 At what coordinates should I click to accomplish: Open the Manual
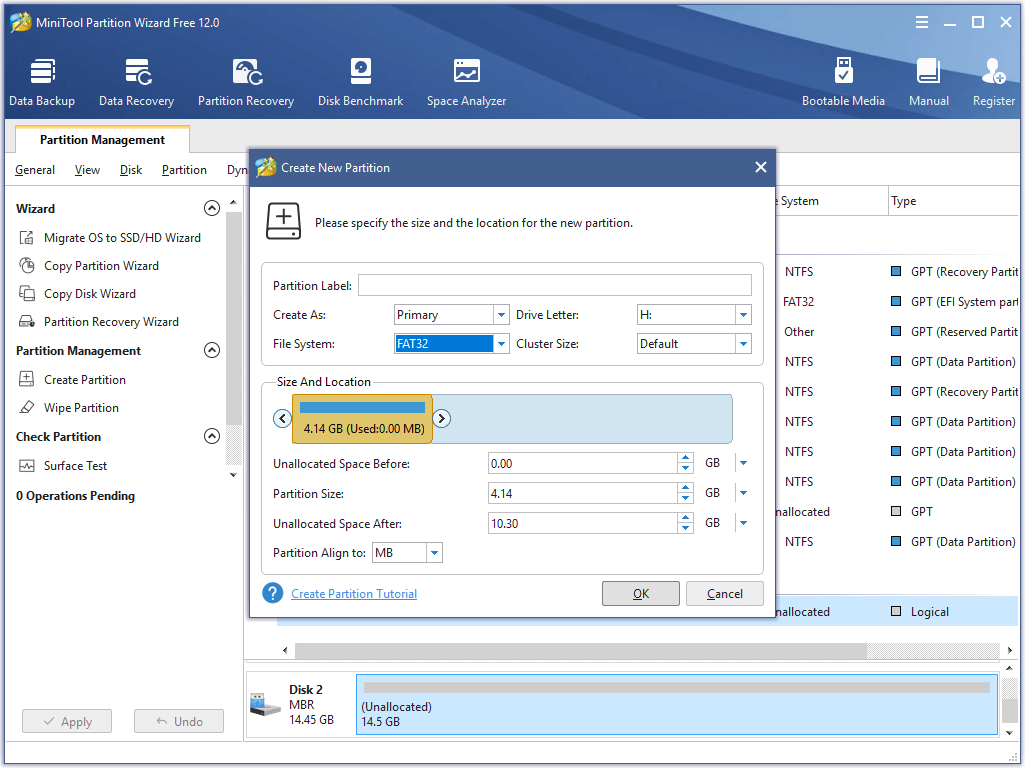click(x=928, y=82)
